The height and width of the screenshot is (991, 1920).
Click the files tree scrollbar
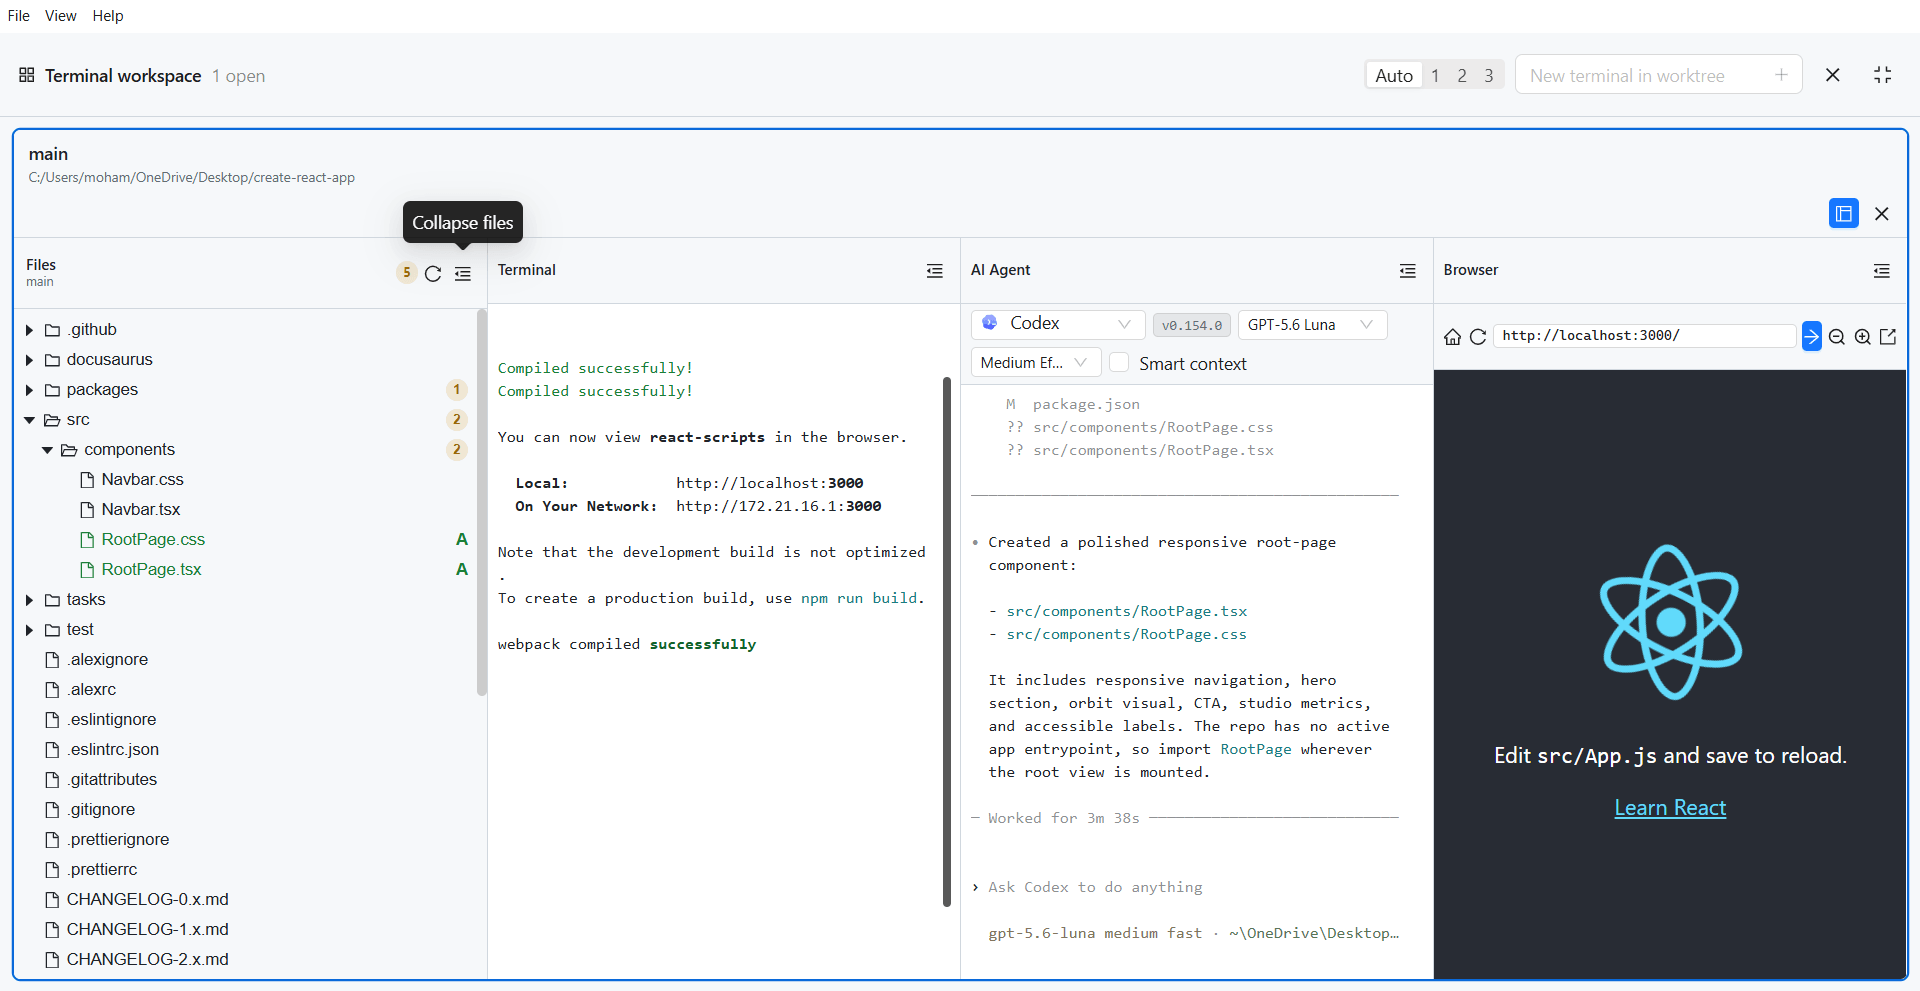click(x=482, y=503)
